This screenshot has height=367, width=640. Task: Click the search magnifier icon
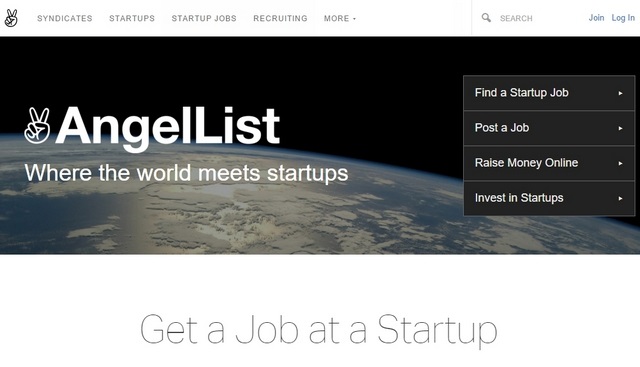point(486,18)
